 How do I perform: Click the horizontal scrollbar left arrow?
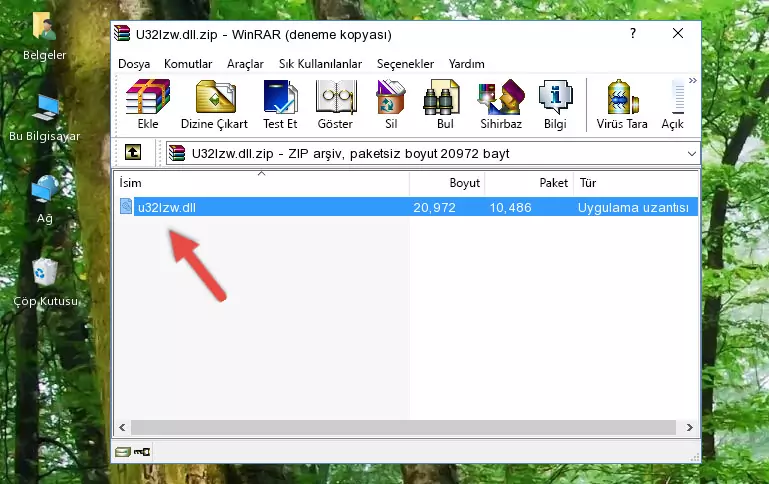coord(122,427)
